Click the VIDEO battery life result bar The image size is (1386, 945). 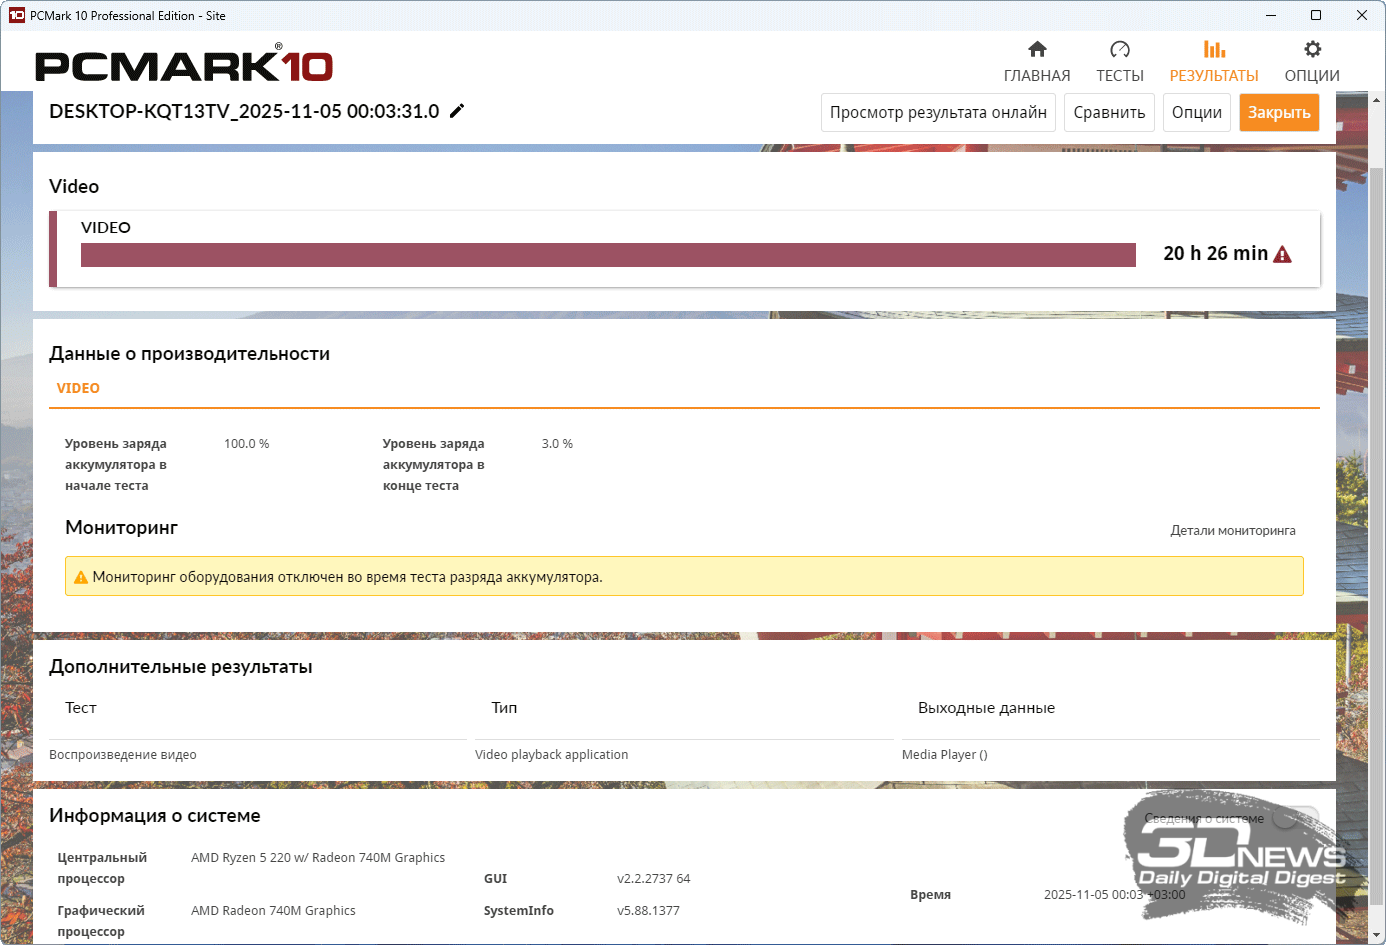608,255
